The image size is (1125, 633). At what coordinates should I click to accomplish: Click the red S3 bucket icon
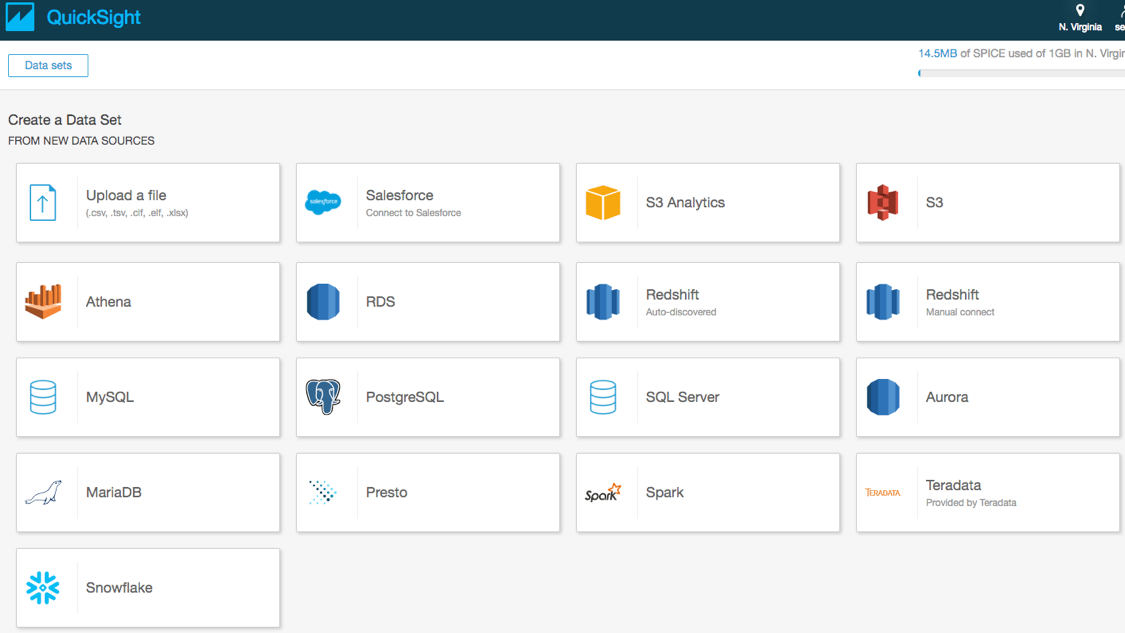coord(882,202)
